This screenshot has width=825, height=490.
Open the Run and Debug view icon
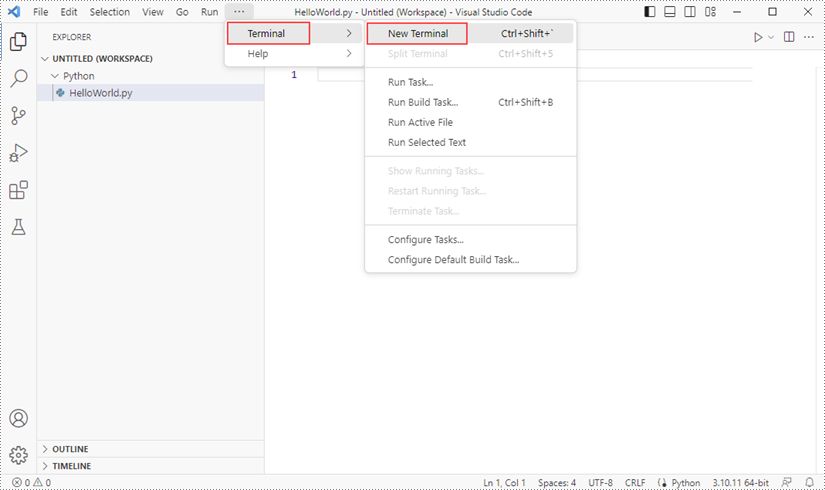pos(18,153)
